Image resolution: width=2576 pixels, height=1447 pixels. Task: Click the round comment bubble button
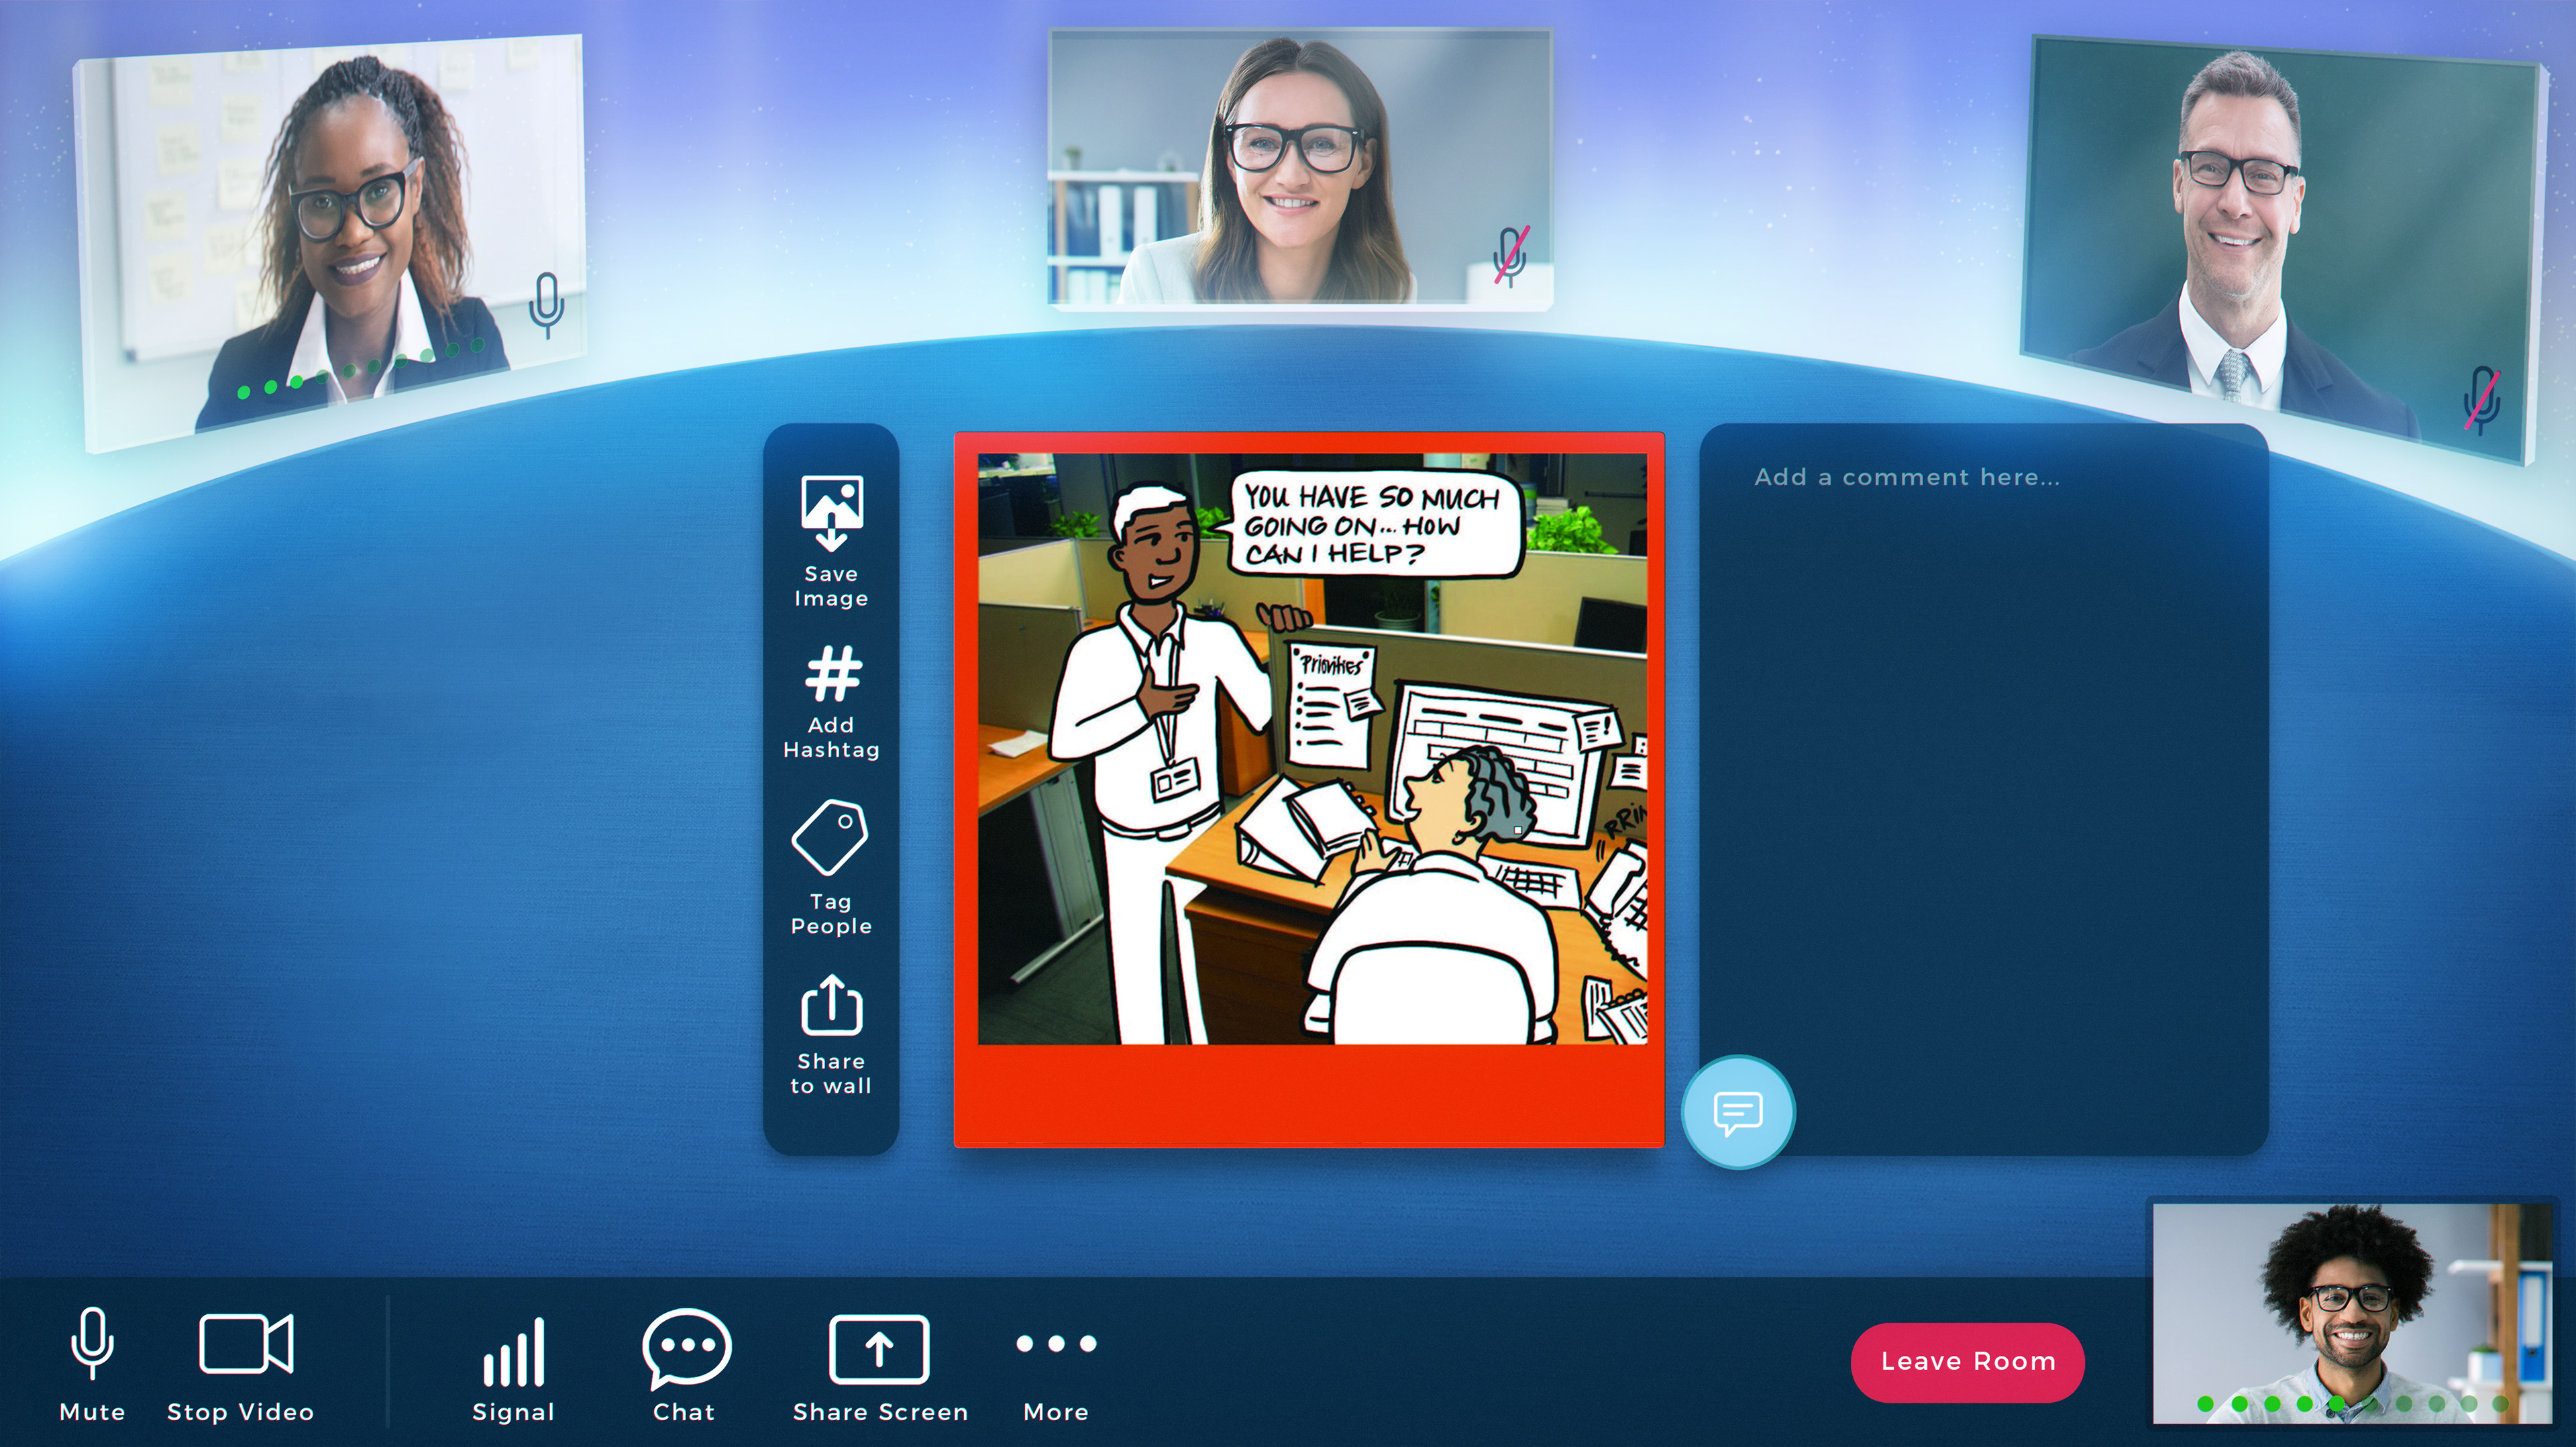tap(1738, 1111)
